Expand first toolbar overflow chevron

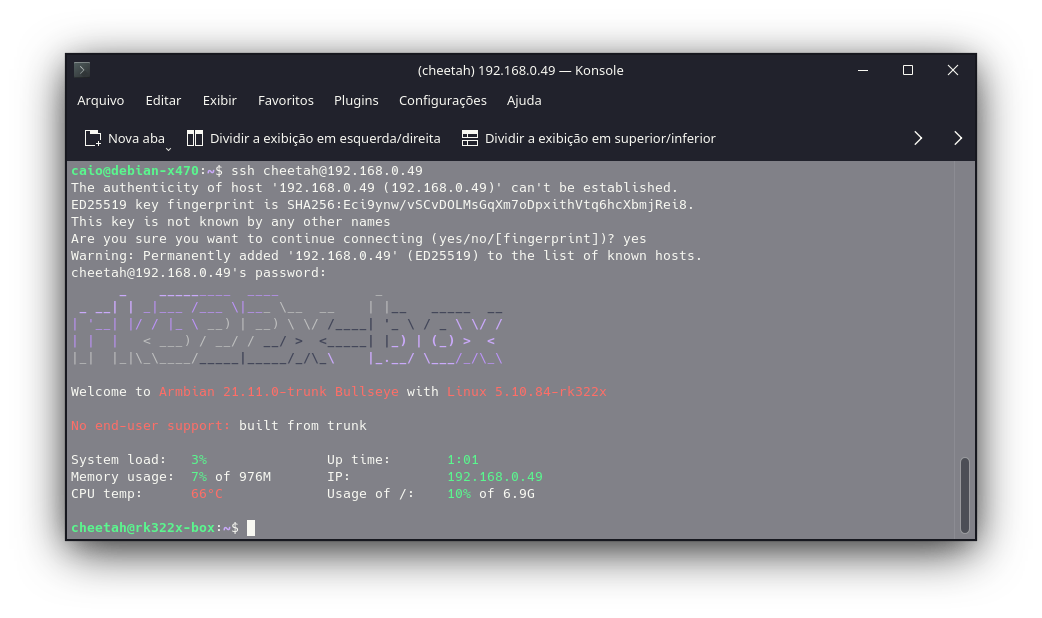point(918,138)
